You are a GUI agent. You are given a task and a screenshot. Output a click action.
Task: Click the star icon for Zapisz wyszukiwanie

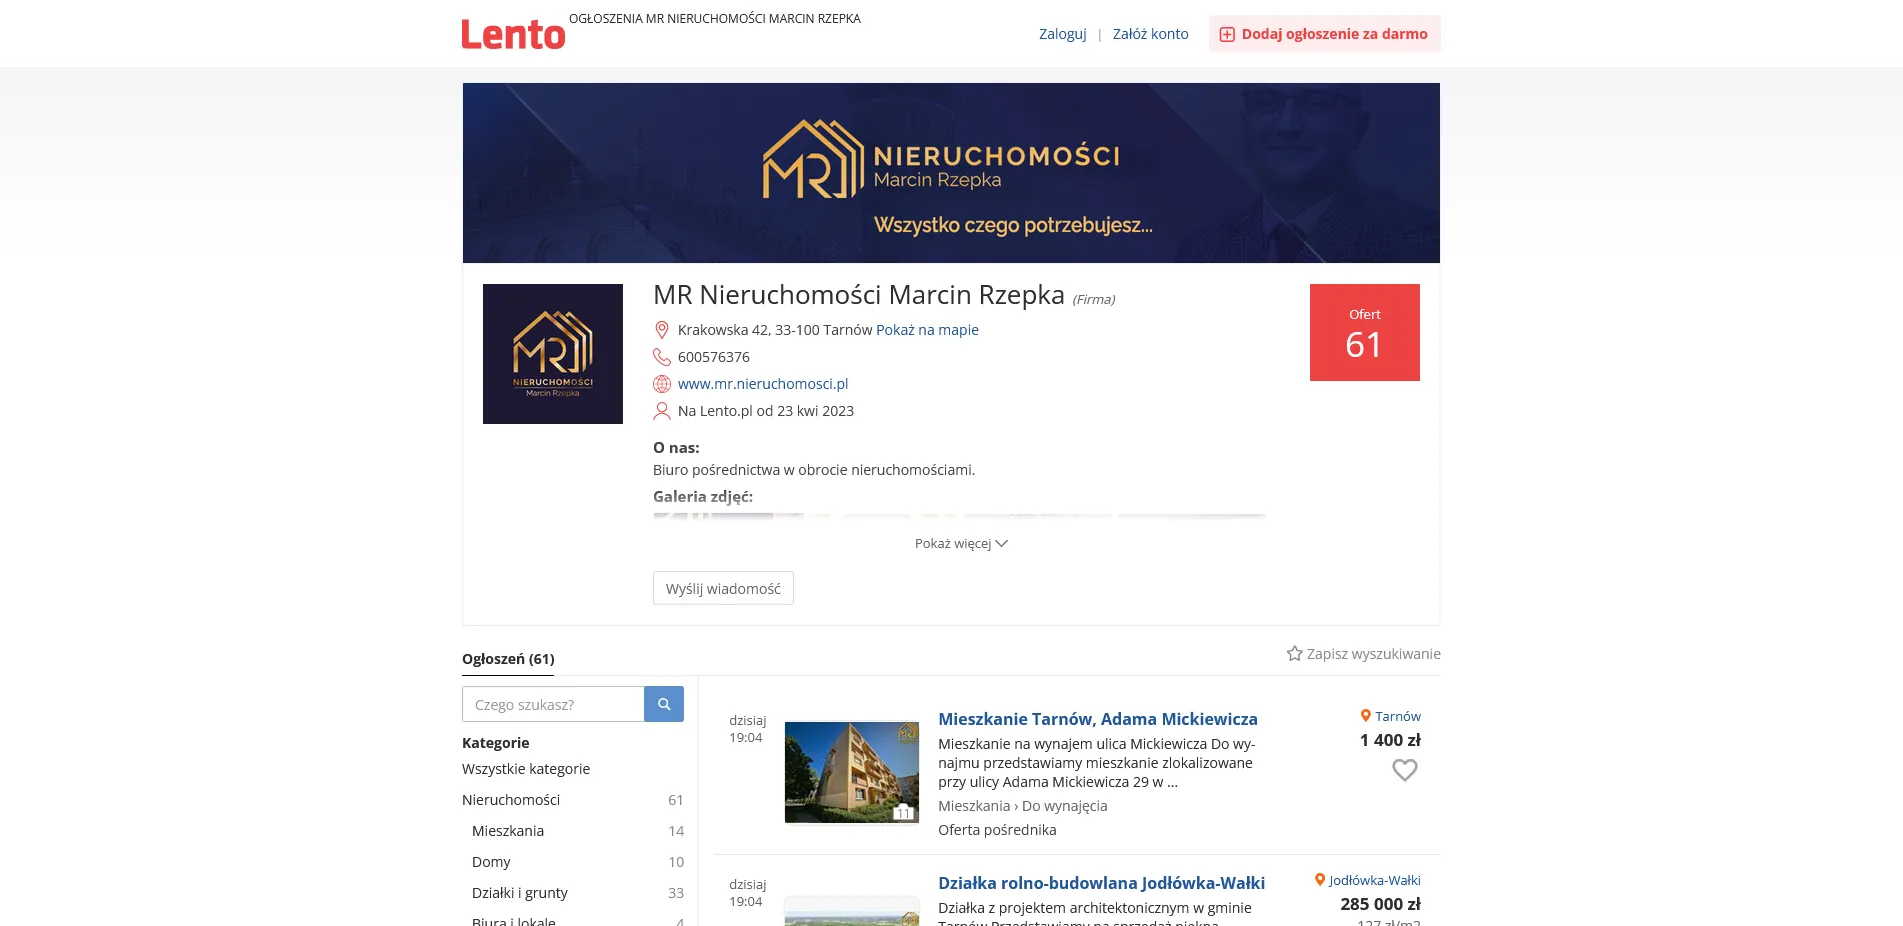coord(1294,653)
